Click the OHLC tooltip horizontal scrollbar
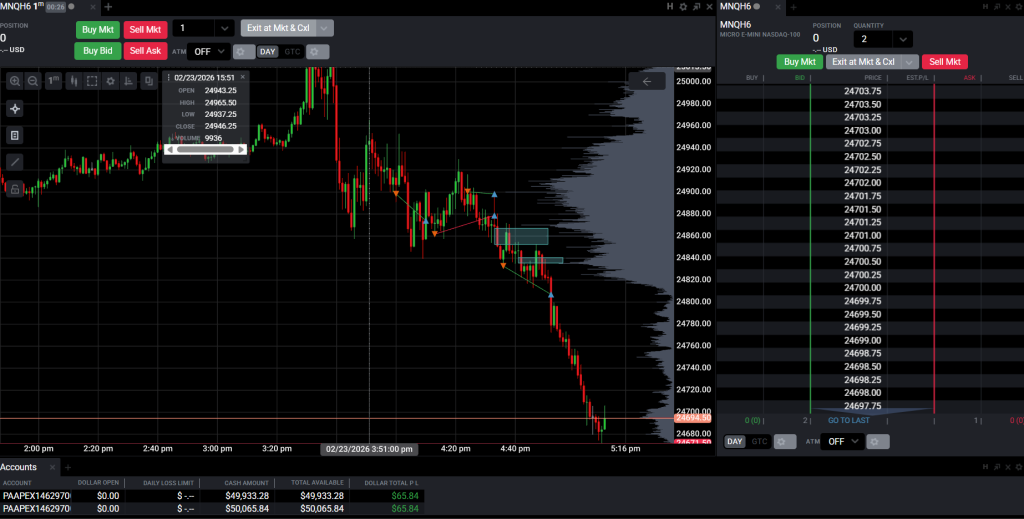The width and height of the screenshot is (1024, 519). tap(205, 149)
